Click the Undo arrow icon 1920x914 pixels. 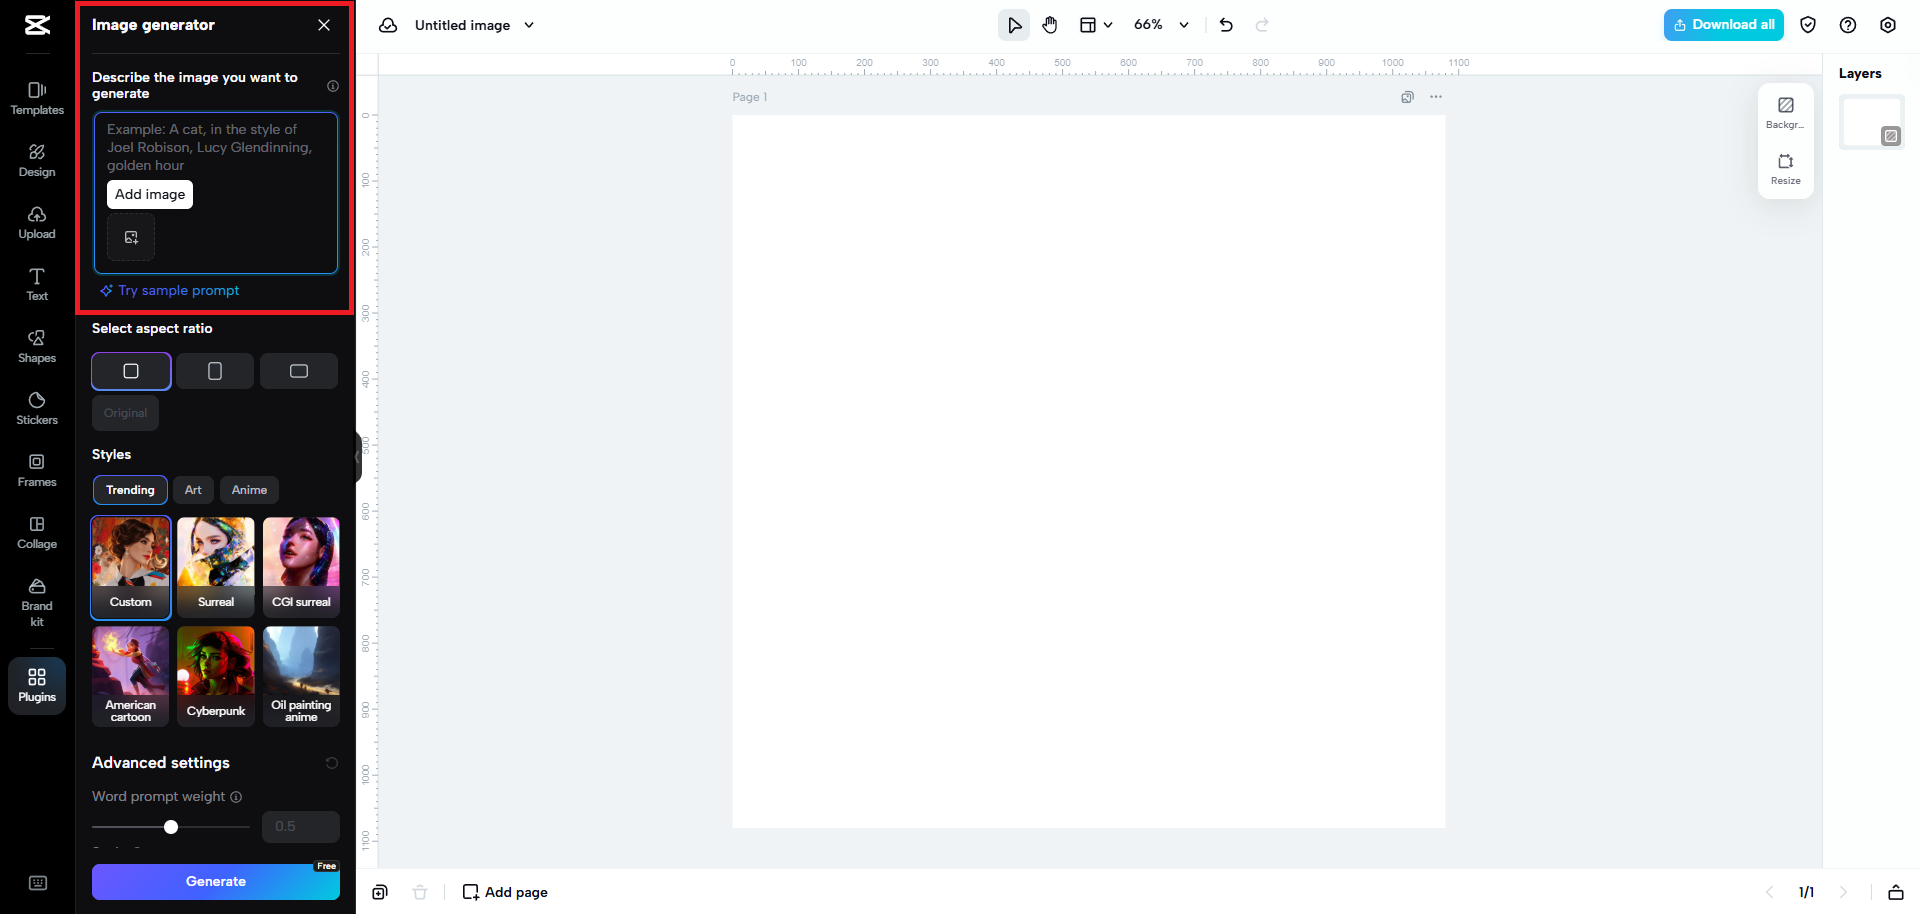(1226, 25)
